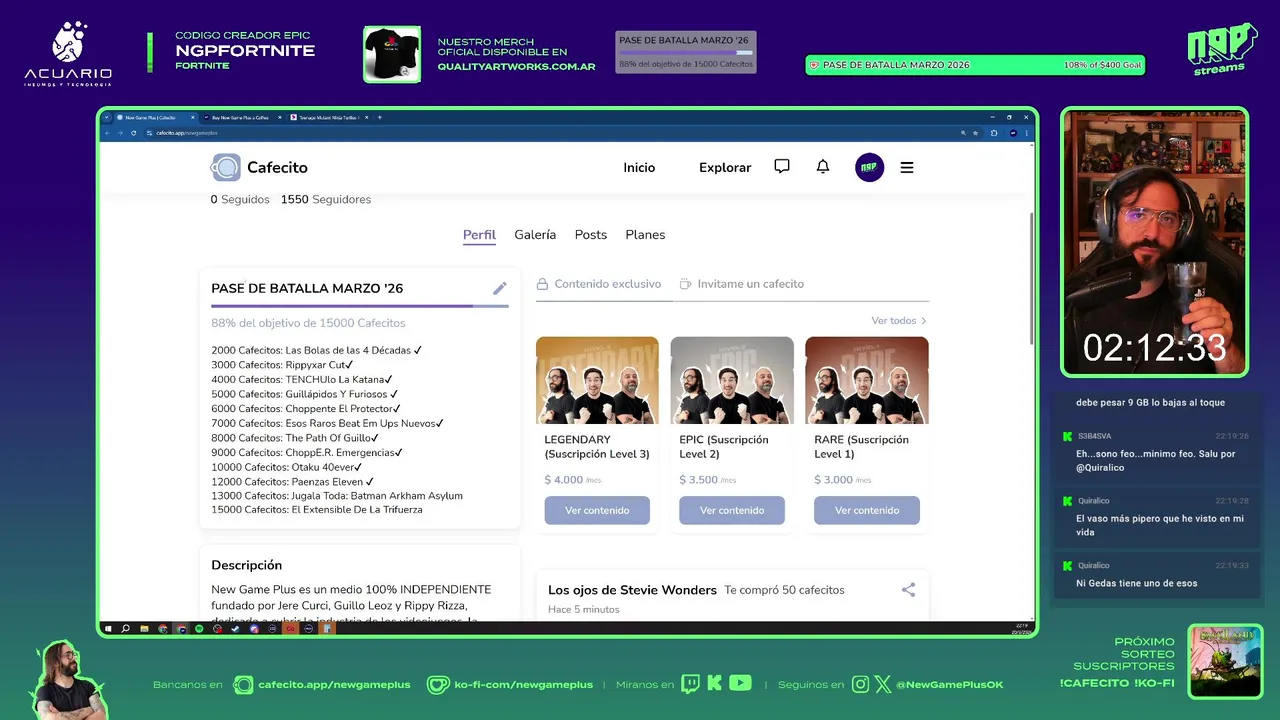Open File Explorer from the taskbar
Viewport: 1280px width, 720px height.
coord(144,628)
